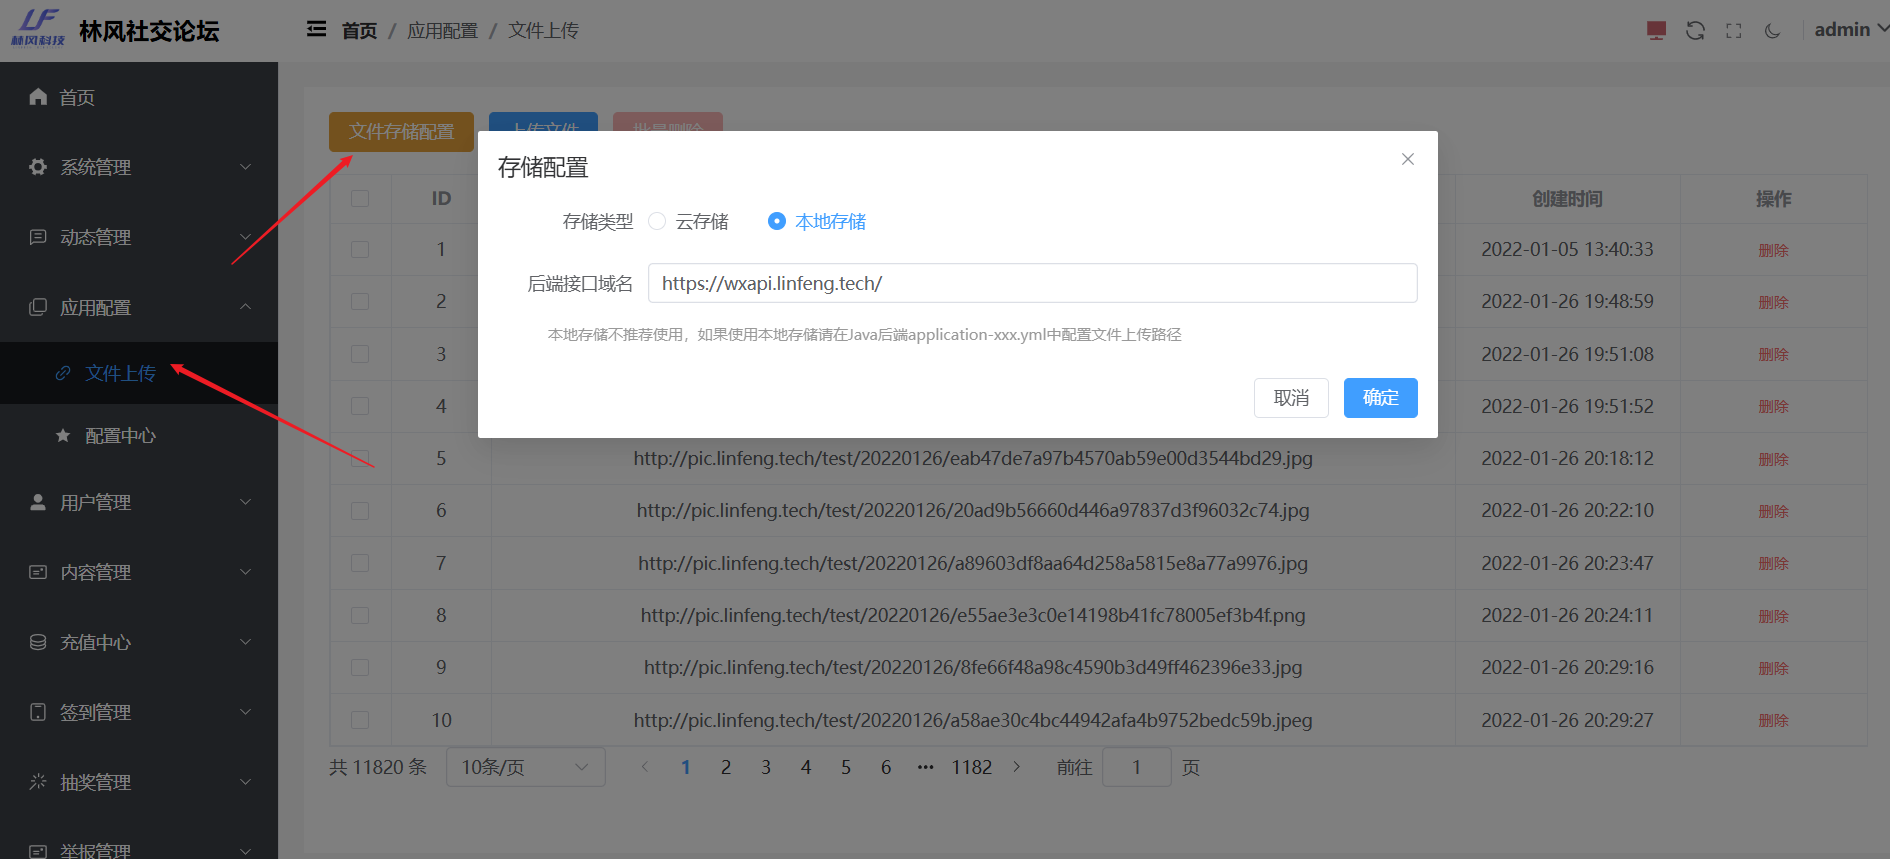Viewport: 1890px width, 859px height.
Task: Open the 10条/页 page size dropdown
Action: [x=526, y=767]
